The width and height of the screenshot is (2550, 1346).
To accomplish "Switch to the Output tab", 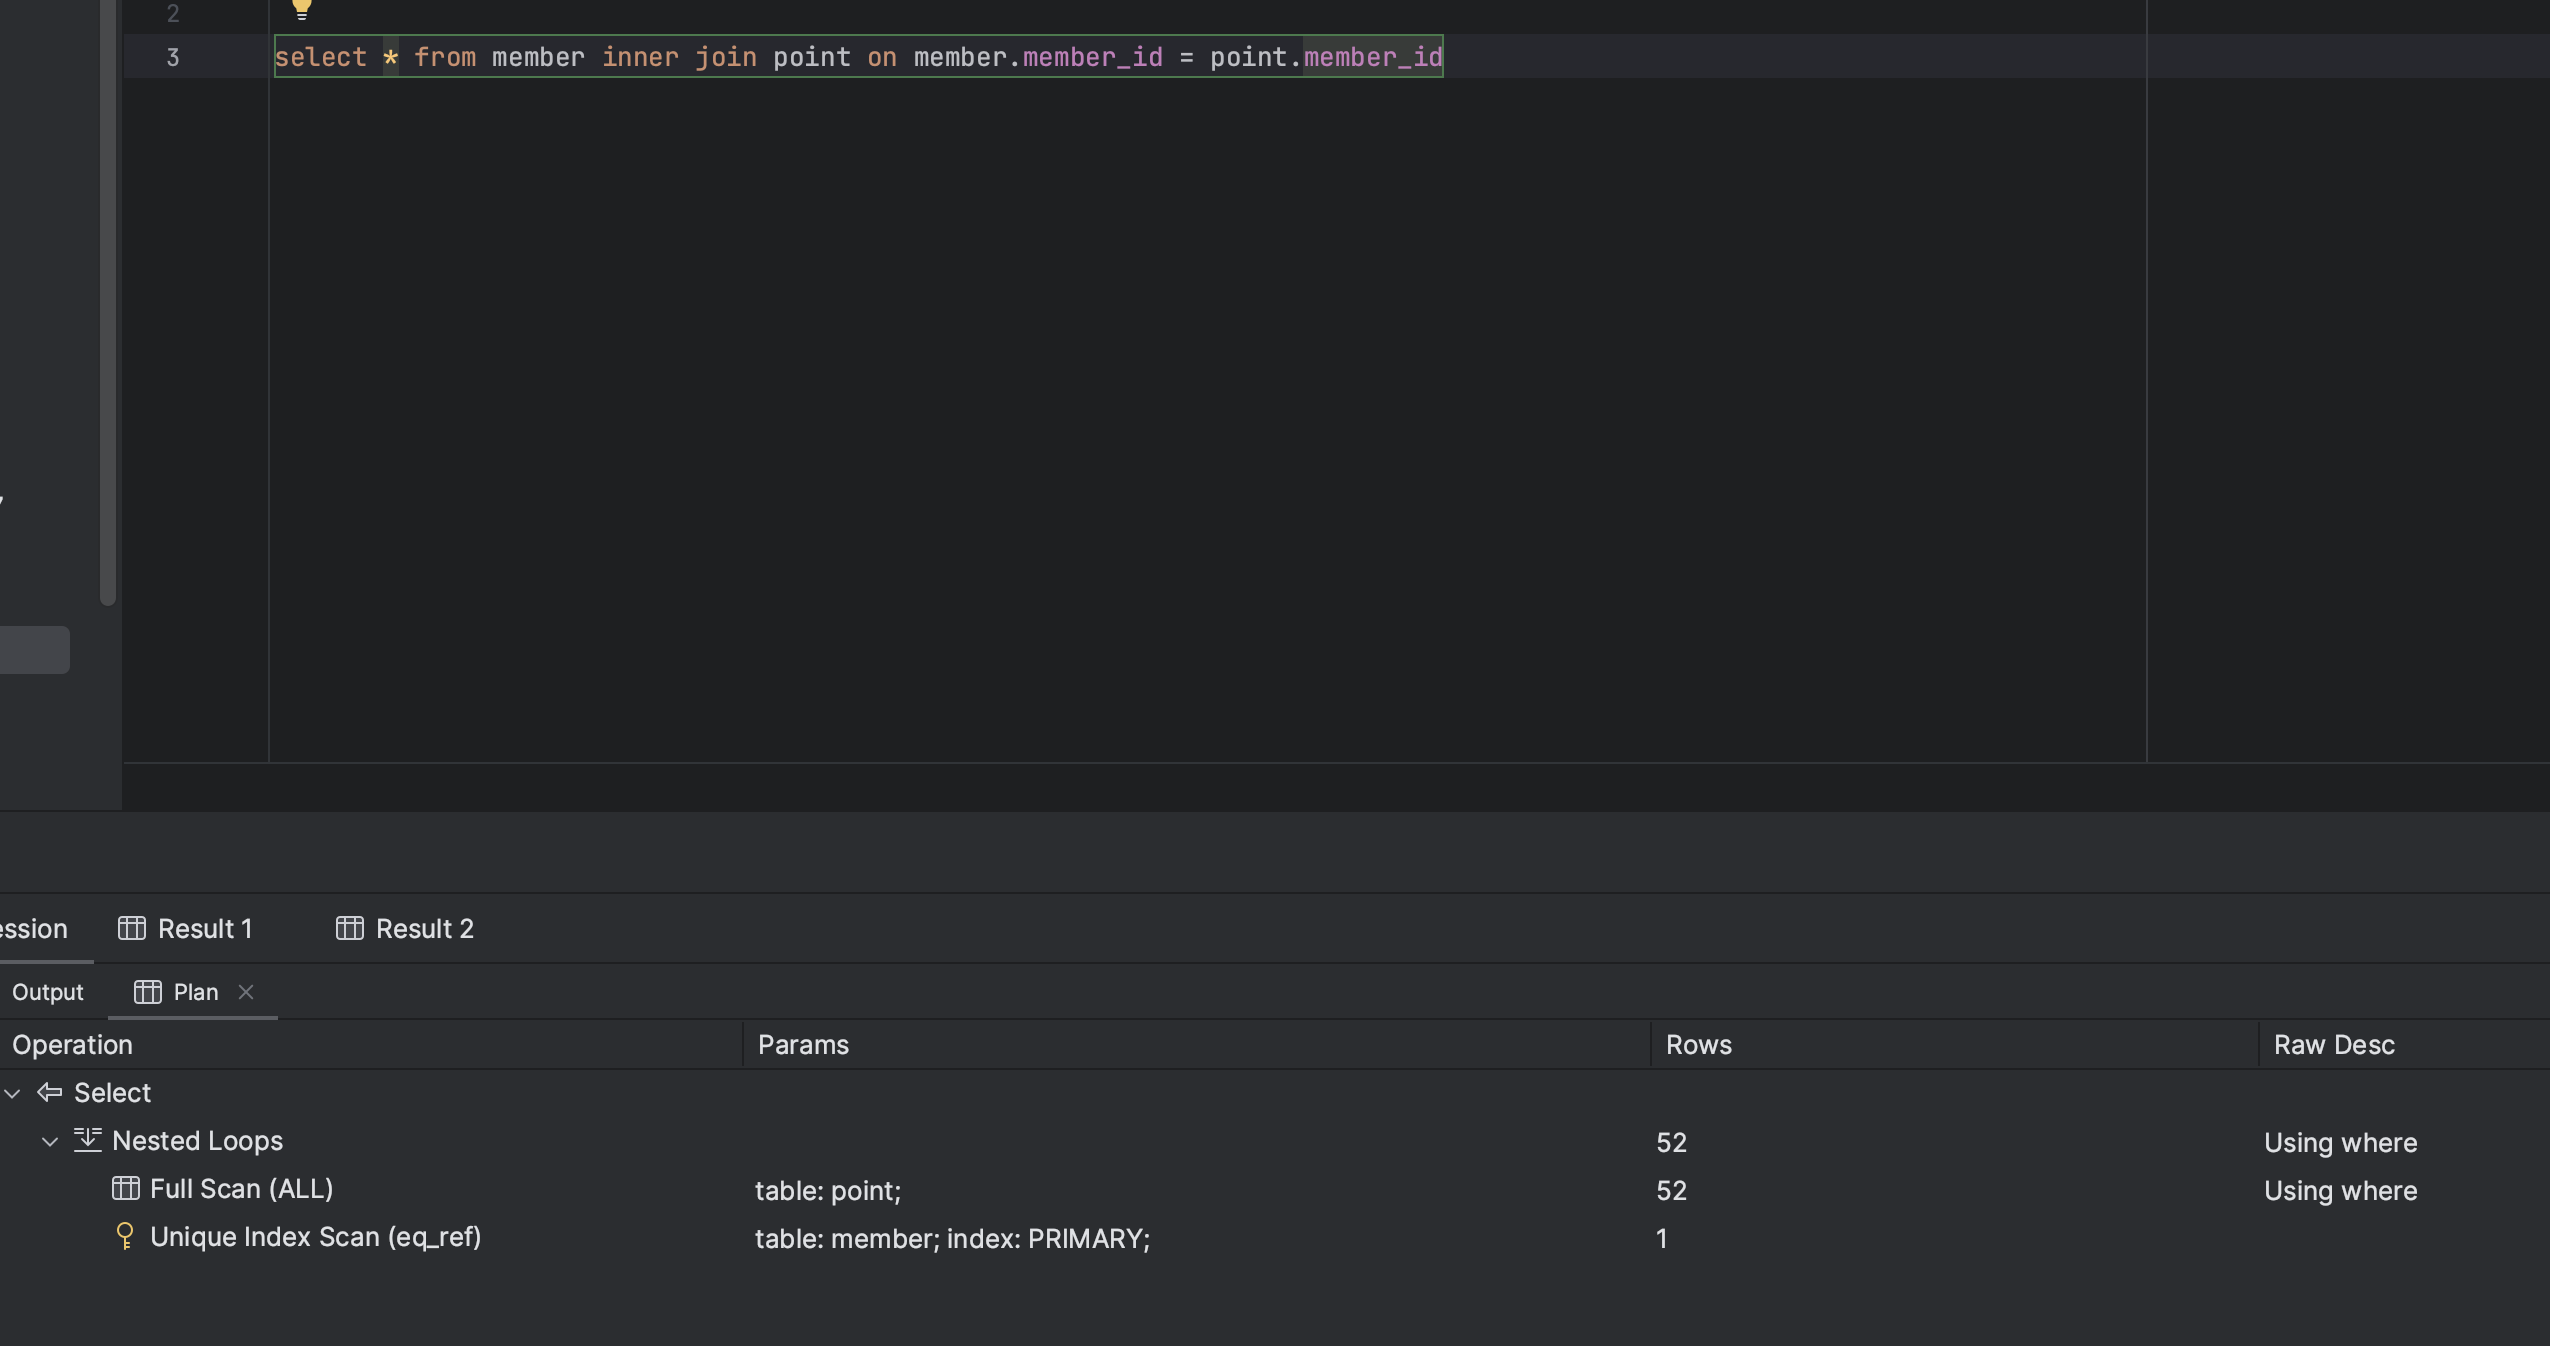I will pyautogui.click(x=48, y=992).
